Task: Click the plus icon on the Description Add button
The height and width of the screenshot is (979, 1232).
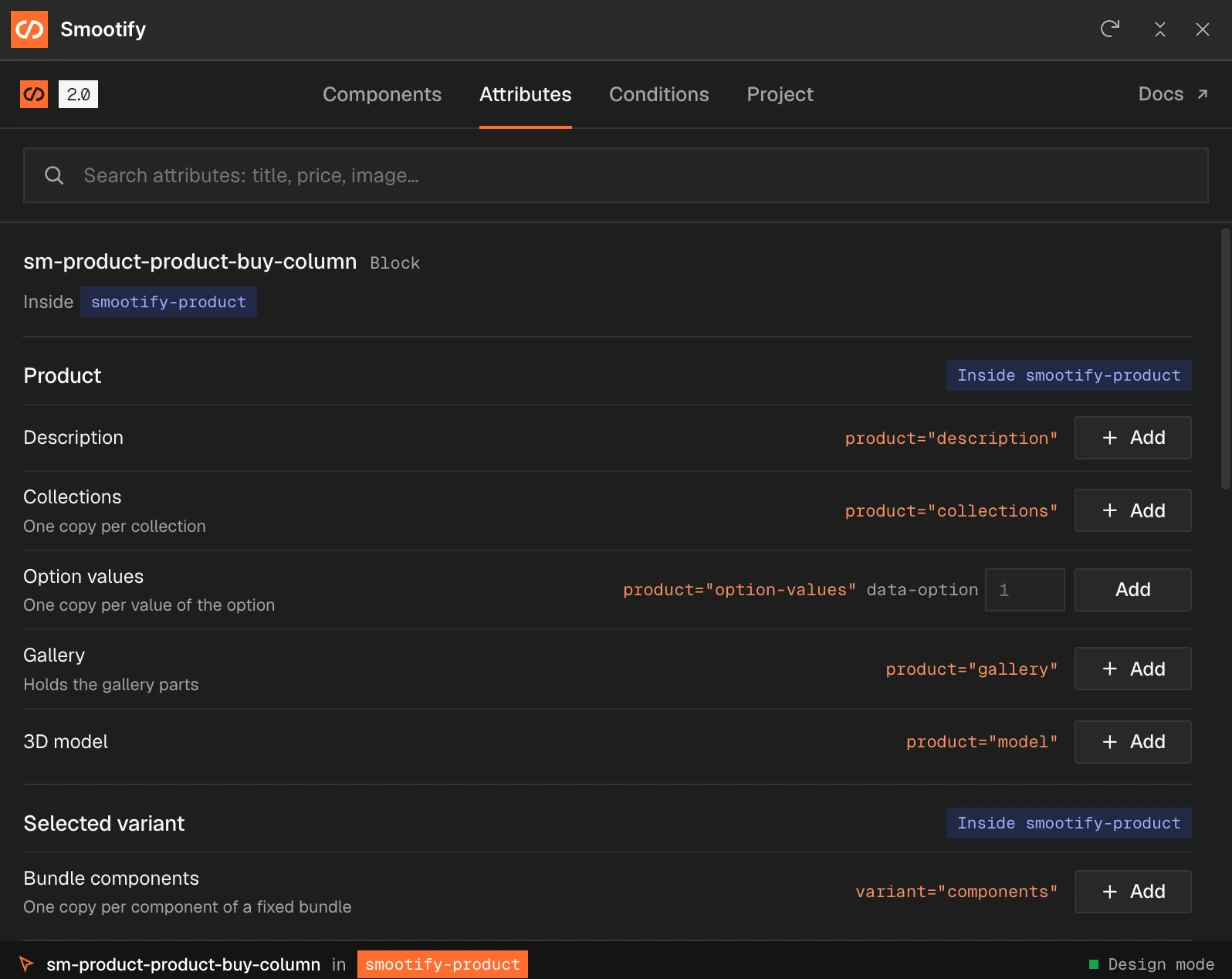Action: tap(1109, 438)
